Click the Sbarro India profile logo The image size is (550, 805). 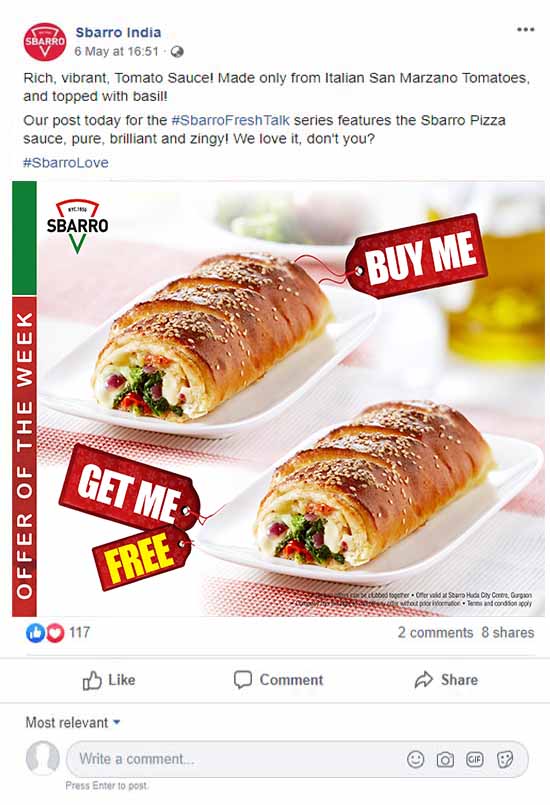click(45, 42)
